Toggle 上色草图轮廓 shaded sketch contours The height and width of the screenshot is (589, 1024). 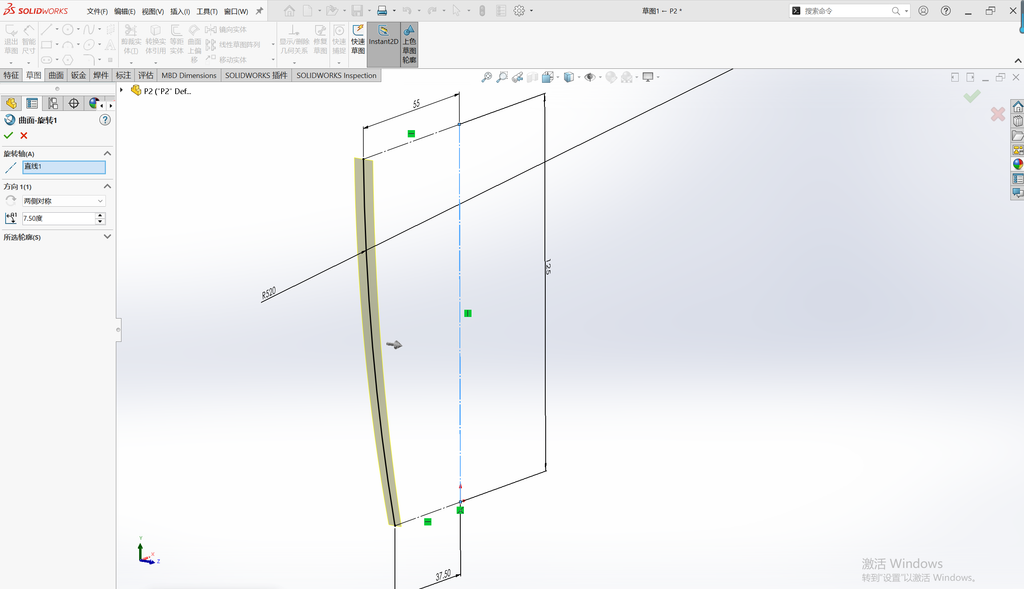tap(409, 44)
